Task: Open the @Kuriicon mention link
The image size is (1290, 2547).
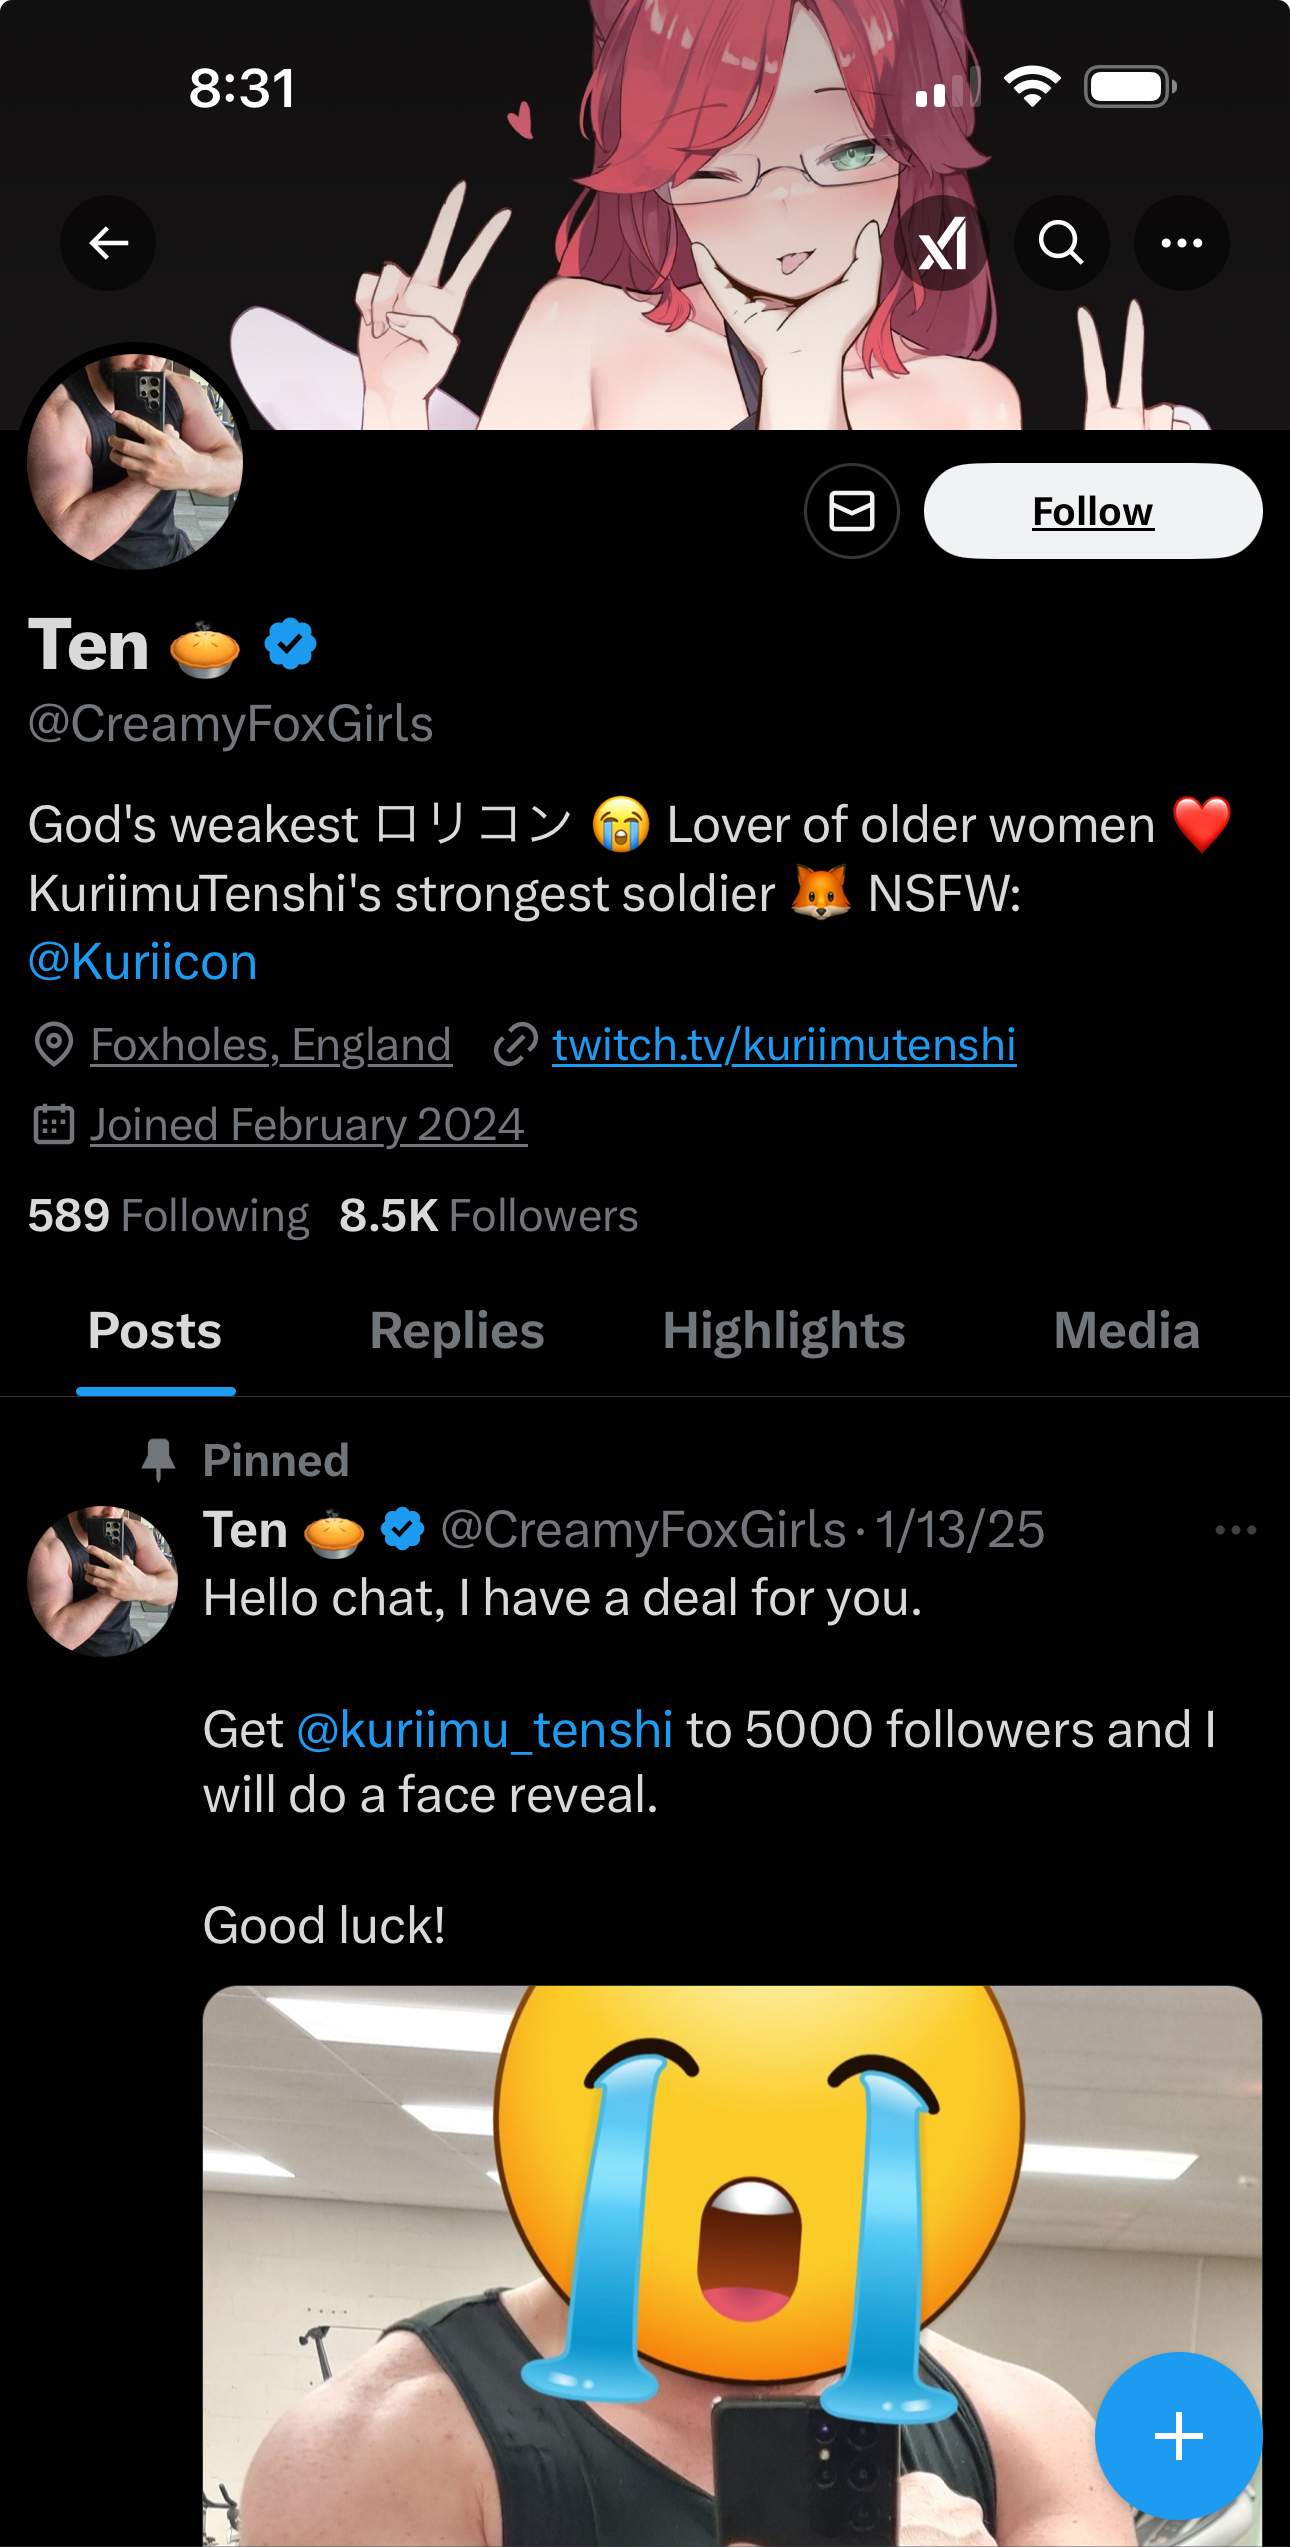Action: (x=143, y=962)
